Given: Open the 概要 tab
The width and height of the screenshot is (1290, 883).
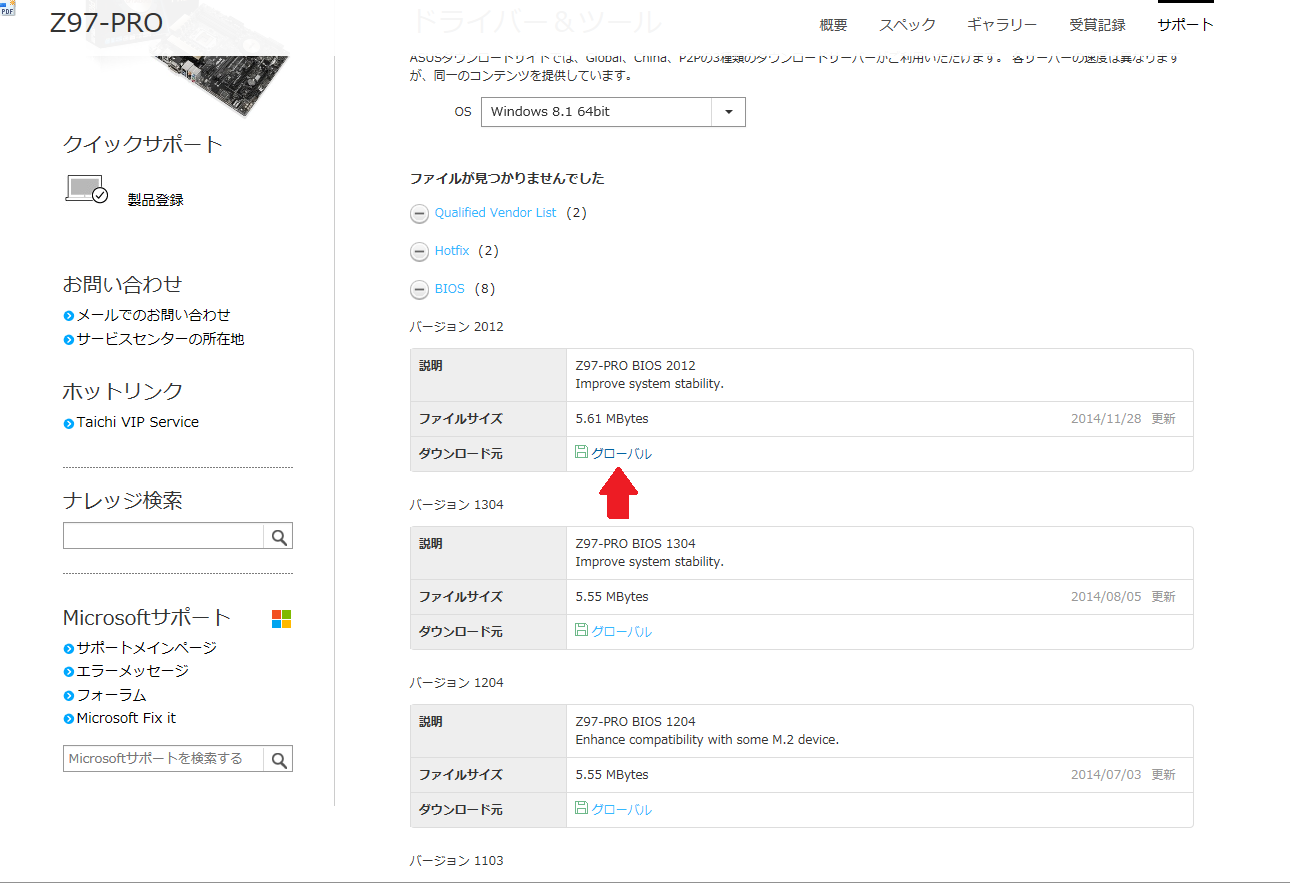Looking at the screenshot, I should pos(833,25).
